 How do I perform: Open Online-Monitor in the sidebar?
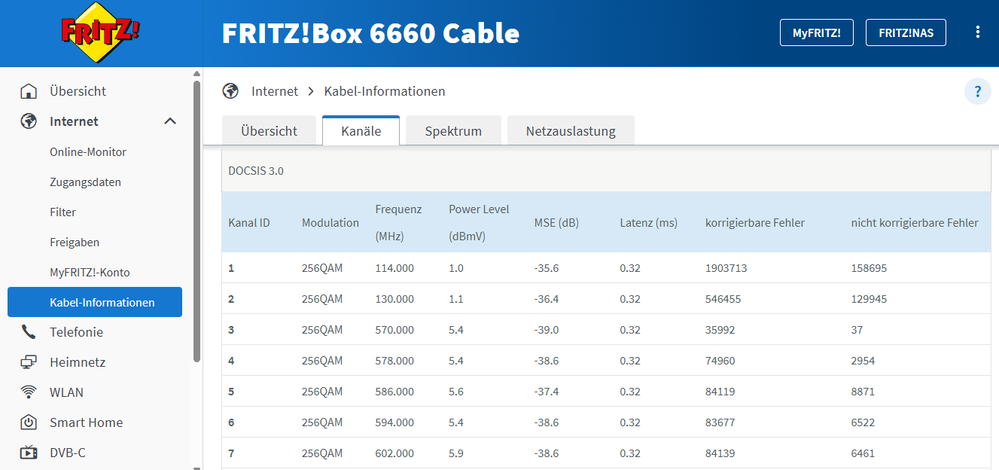click(x=88, y=152)
